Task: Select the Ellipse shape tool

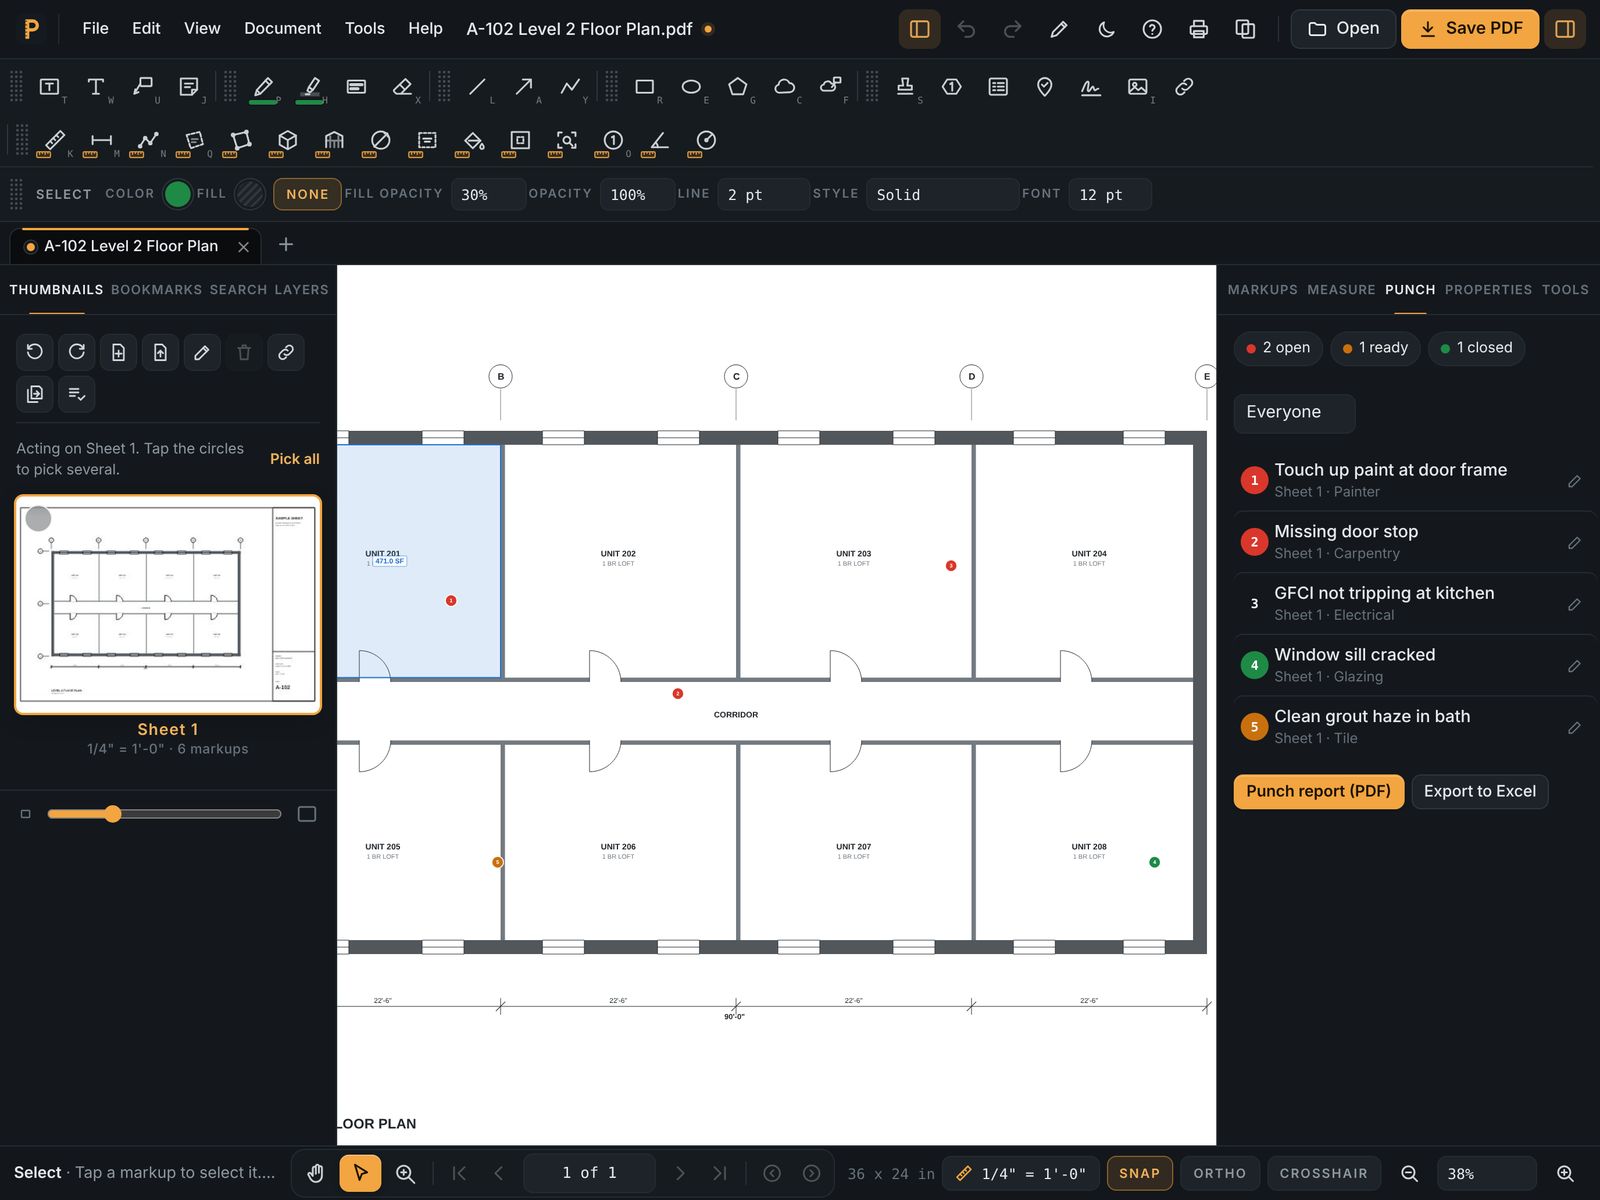Action: 691,87
